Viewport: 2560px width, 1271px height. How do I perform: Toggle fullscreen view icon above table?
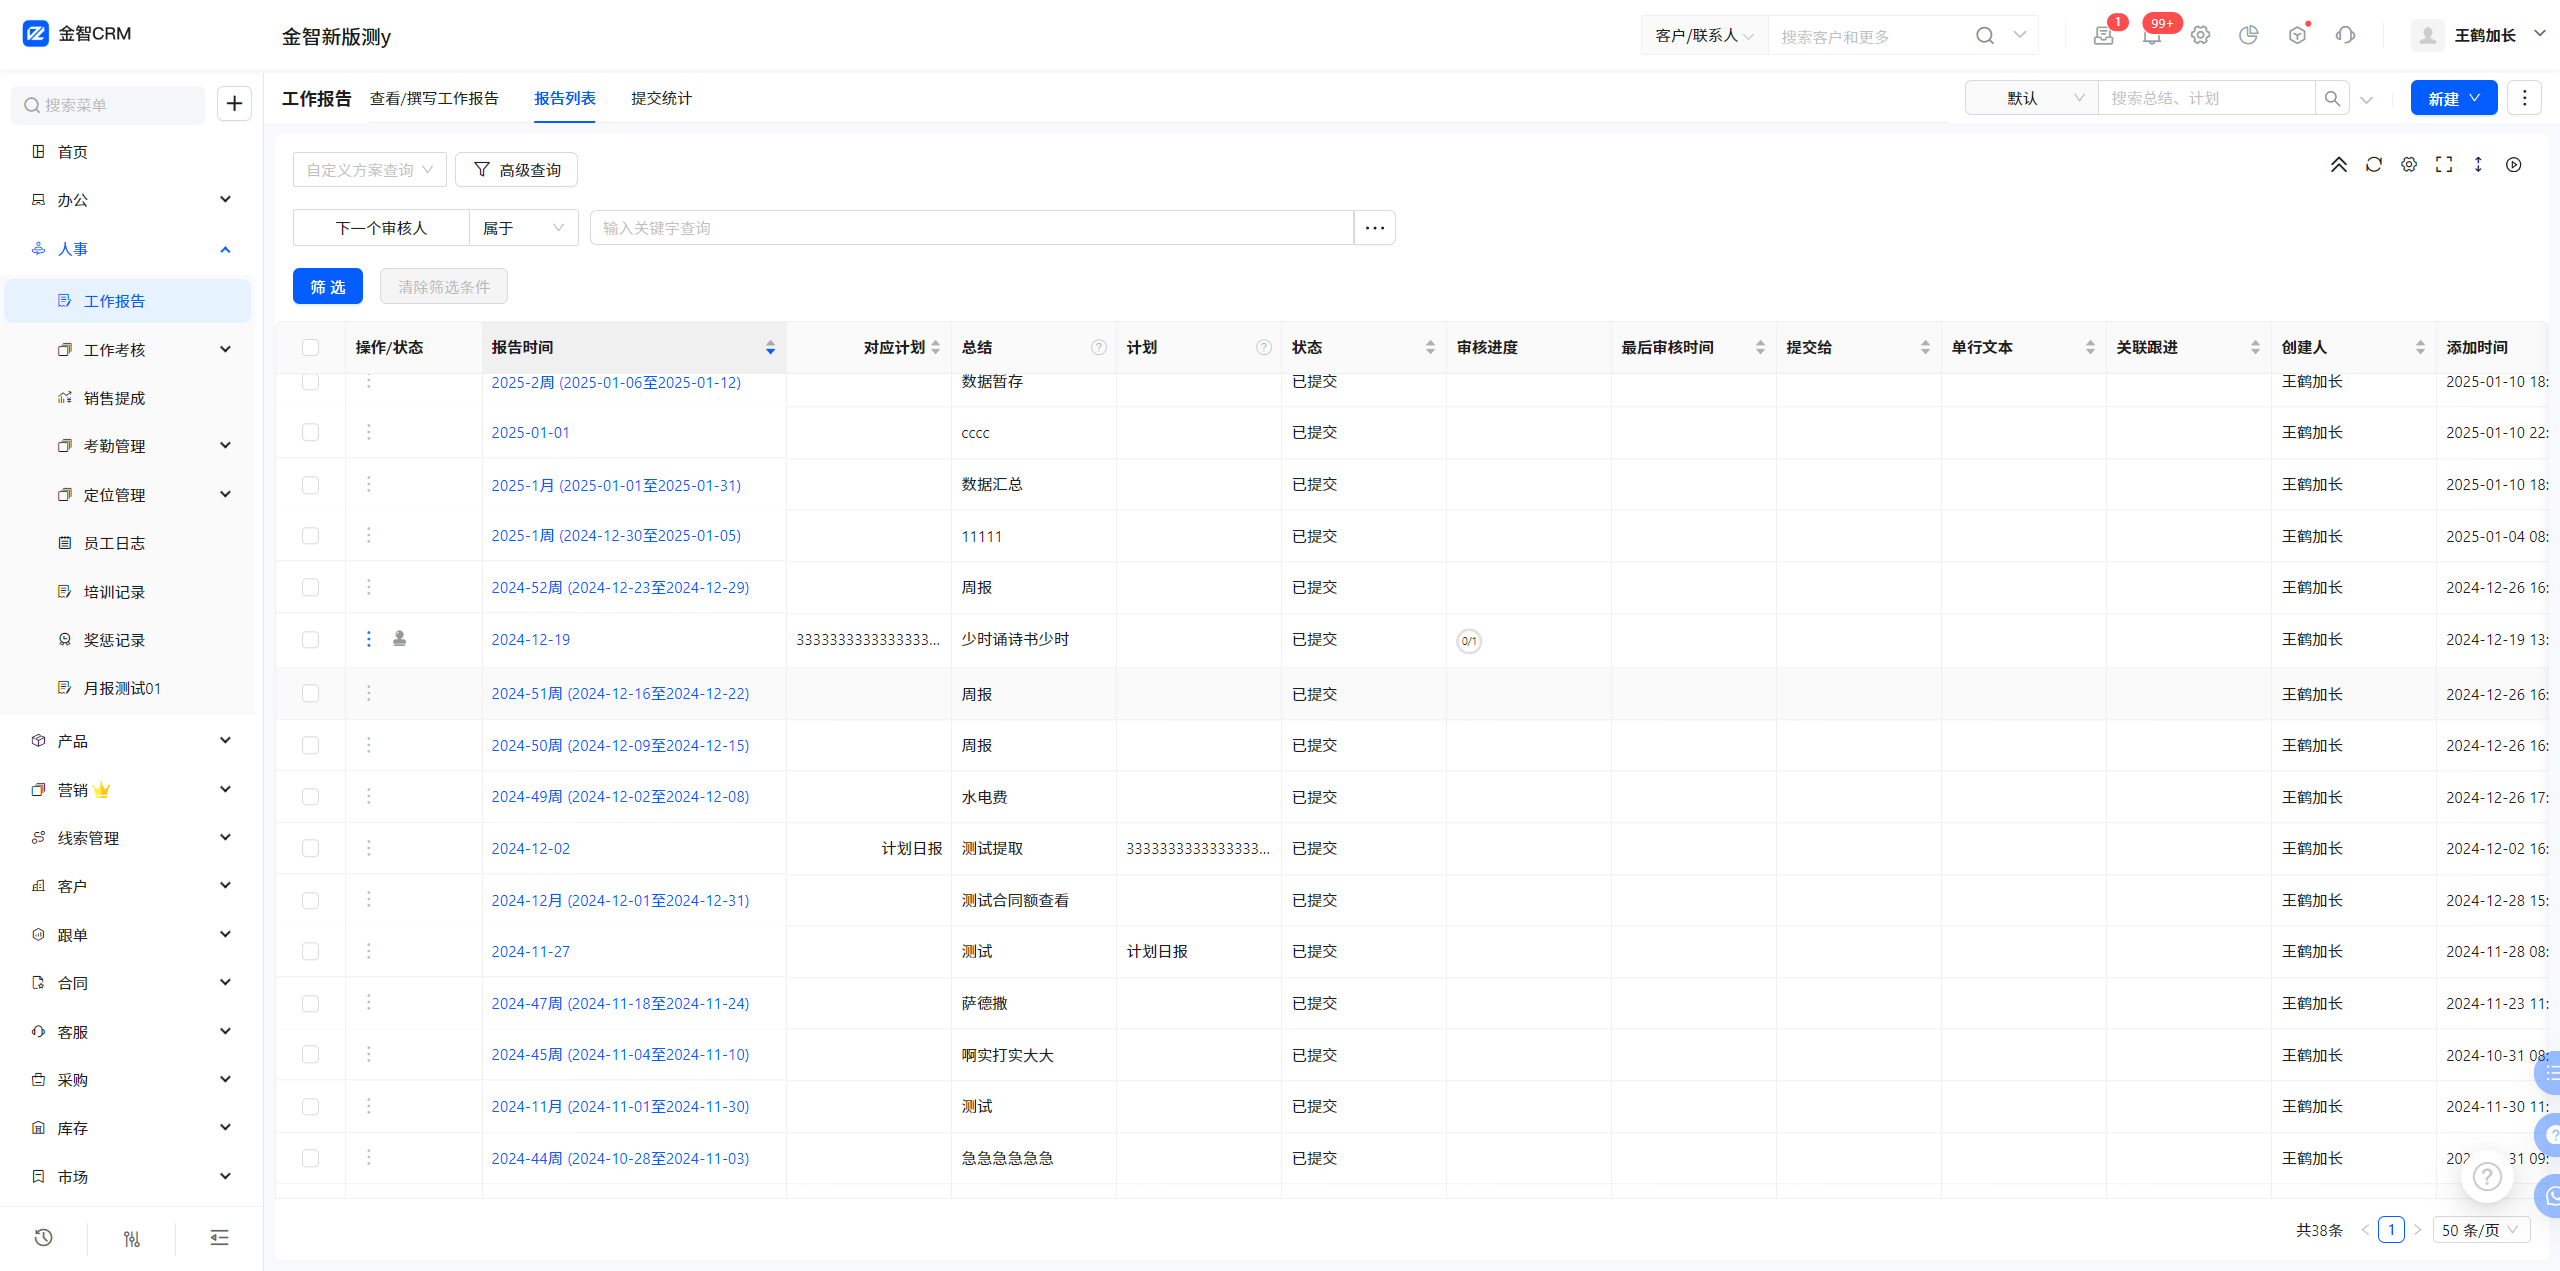tap(2444, 165)
